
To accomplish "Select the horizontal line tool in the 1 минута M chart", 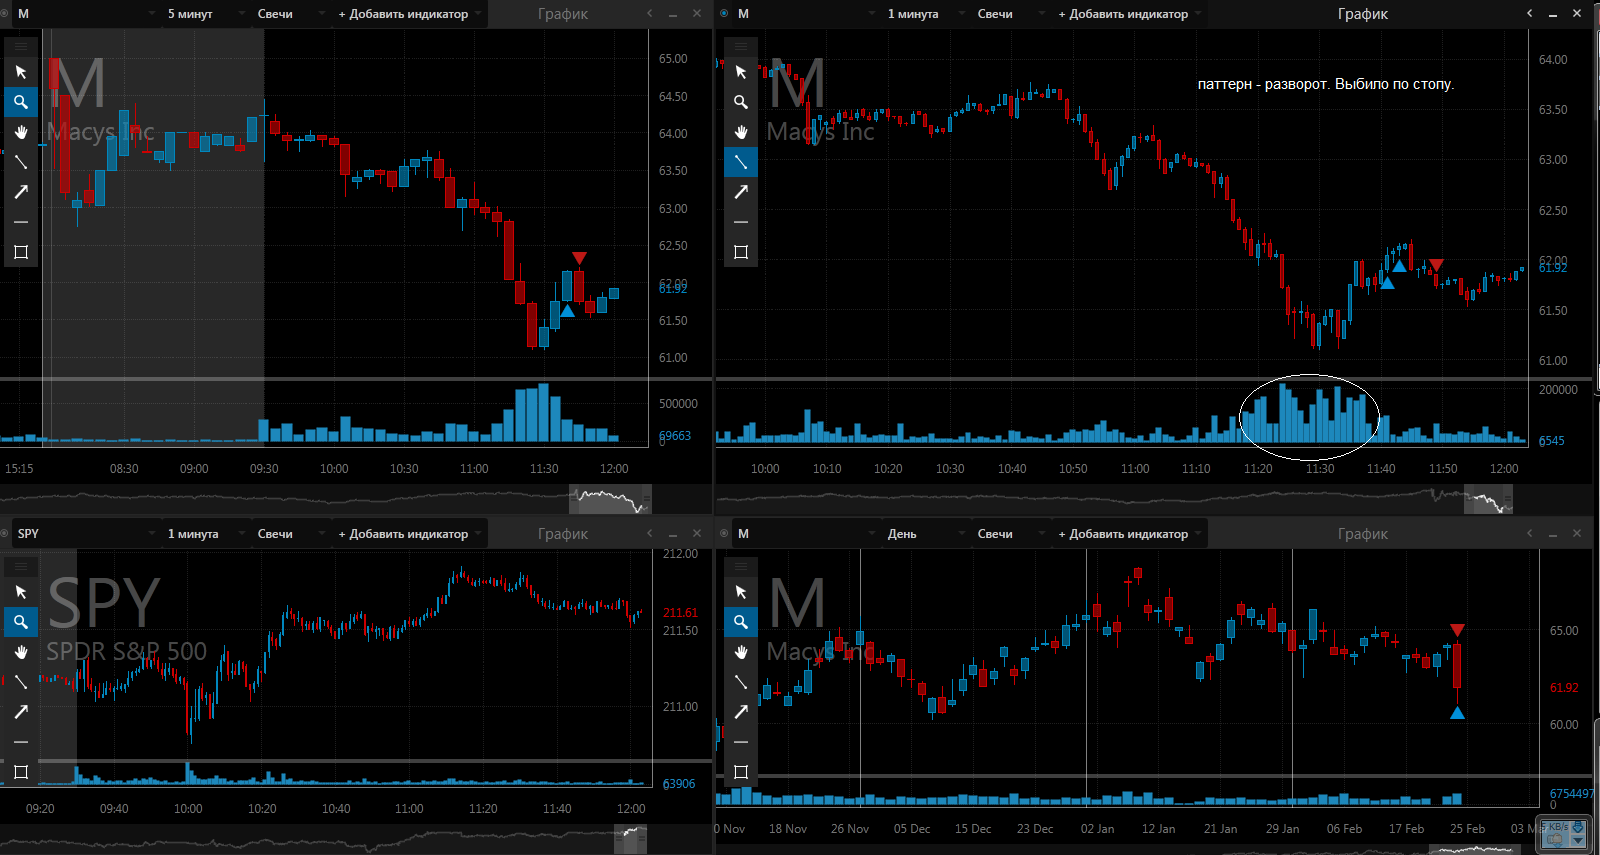I will point(741,222).
